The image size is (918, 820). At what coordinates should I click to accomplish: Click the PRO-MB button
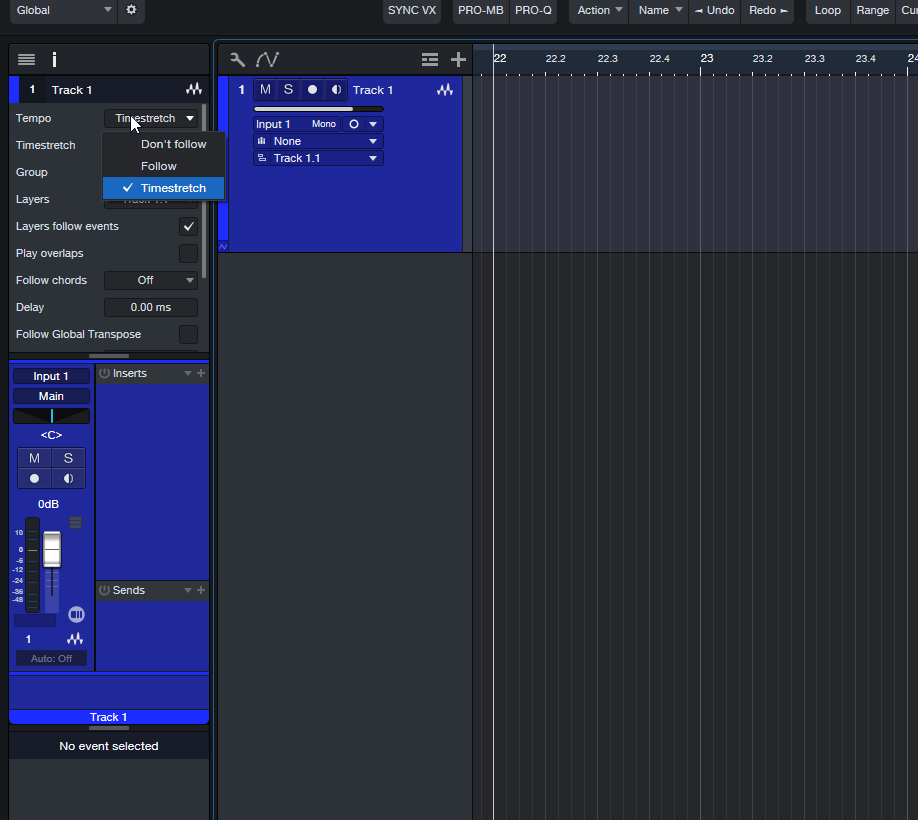tap(481, 10)
